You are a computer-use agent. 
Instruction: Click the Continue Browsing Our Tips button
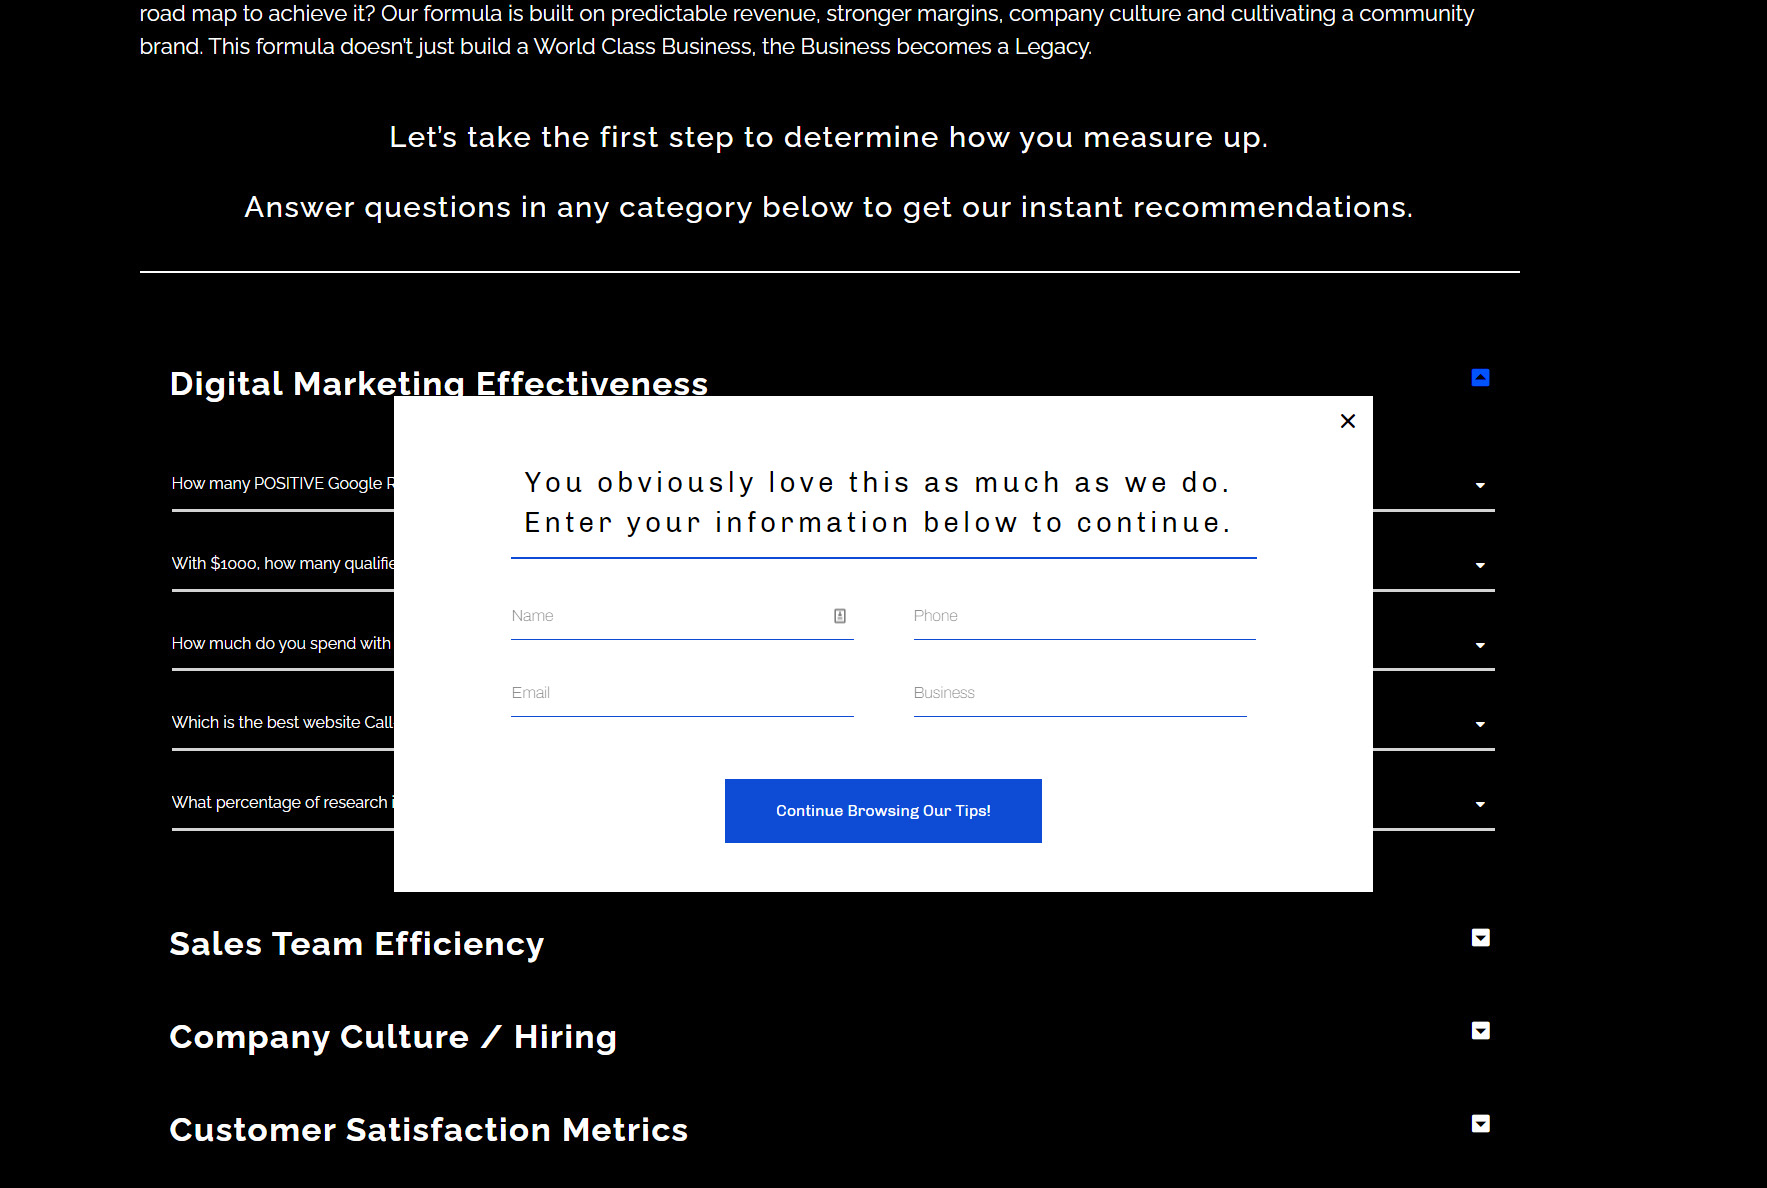[x=882, y=811]
